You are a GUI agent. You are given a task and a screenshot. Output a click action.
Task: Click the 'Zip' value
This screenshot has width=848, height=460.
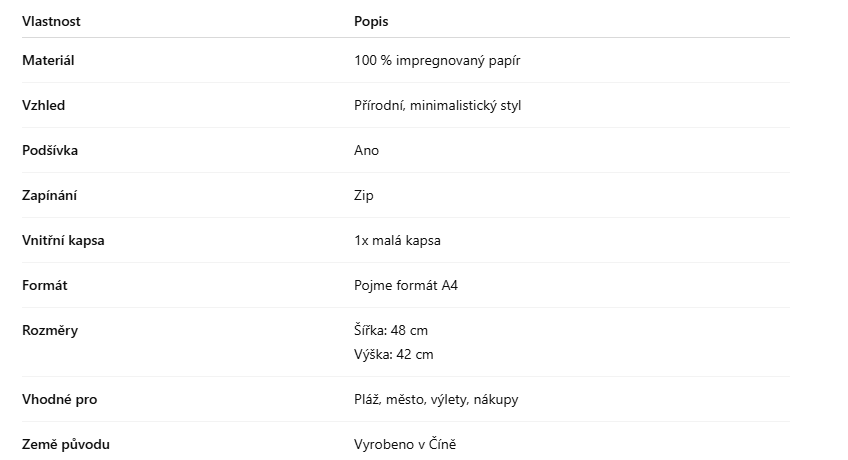pyautogui.click(x=363, y=195)
